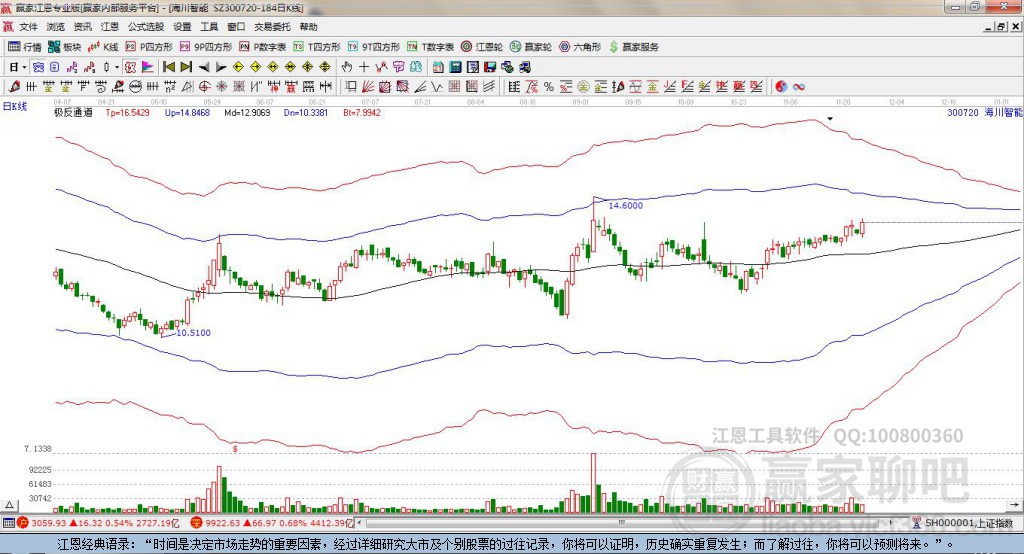Open 赢家服务 service link
1024x554 pixels.
633,47
